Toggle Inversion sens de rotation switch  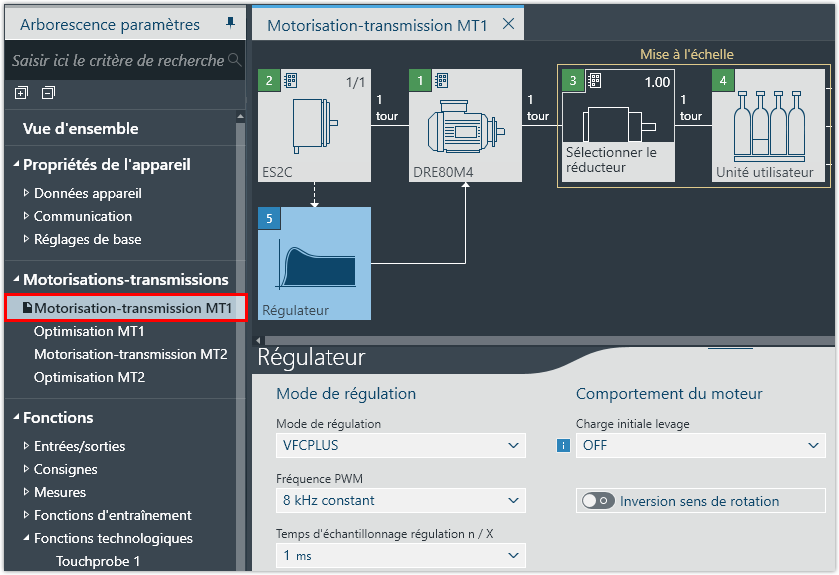(598, 501)
